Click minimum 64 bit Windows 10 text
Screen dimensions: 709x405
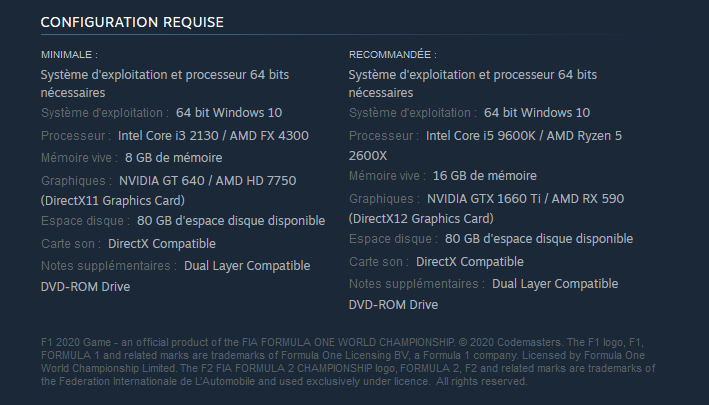coord(229,113)
